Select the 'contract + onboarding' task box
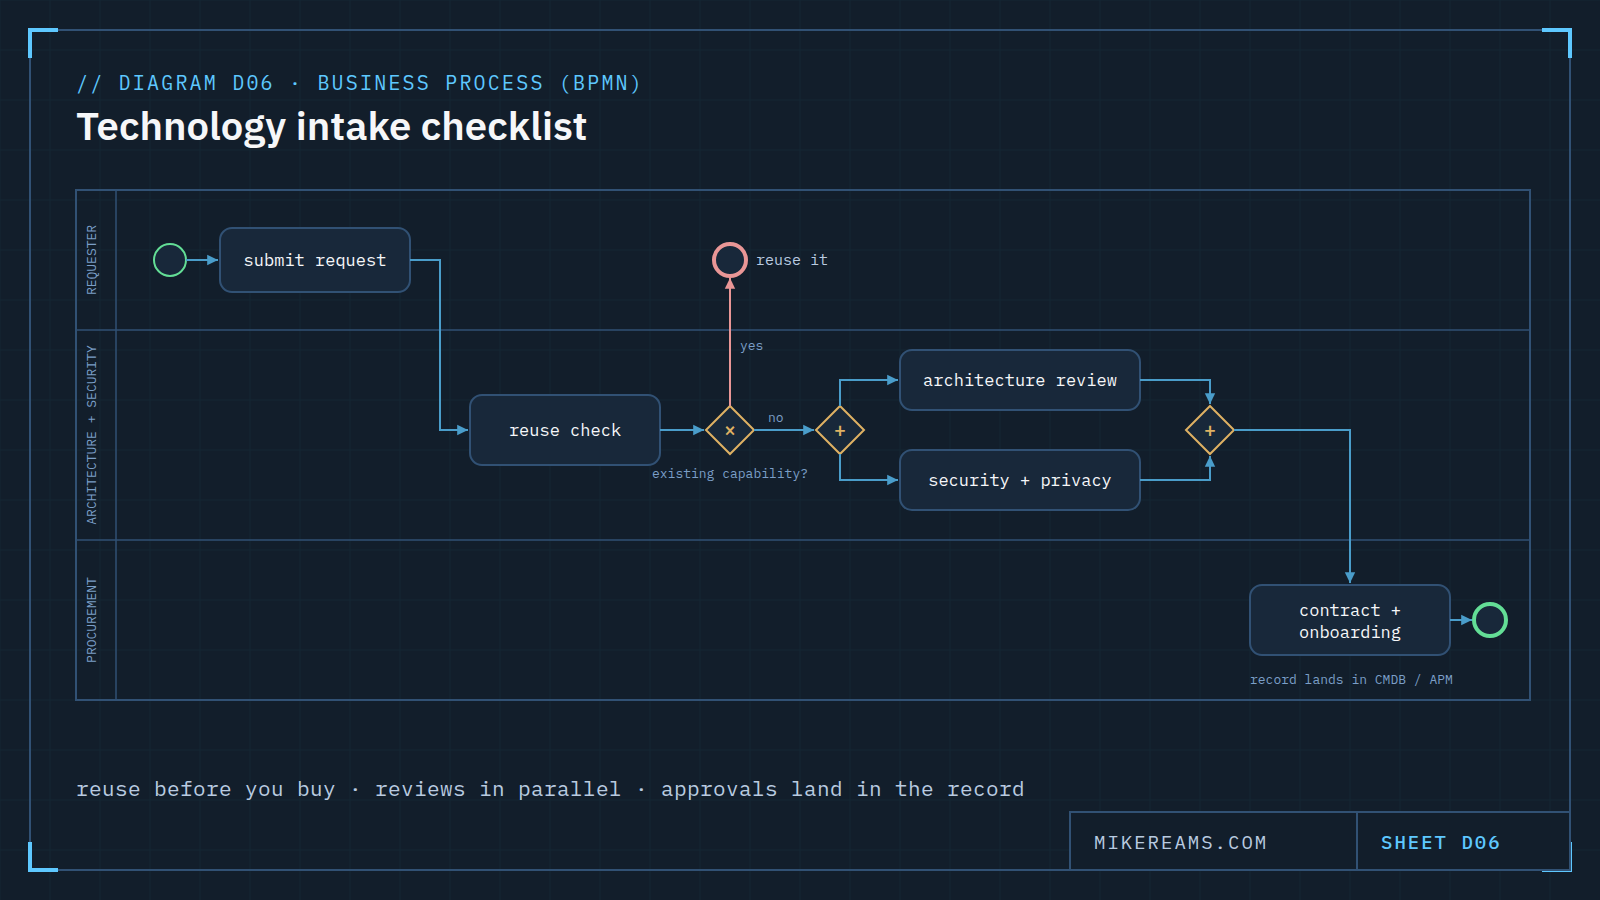This screenshot has height=900, width=1600. coord(1350,620)
